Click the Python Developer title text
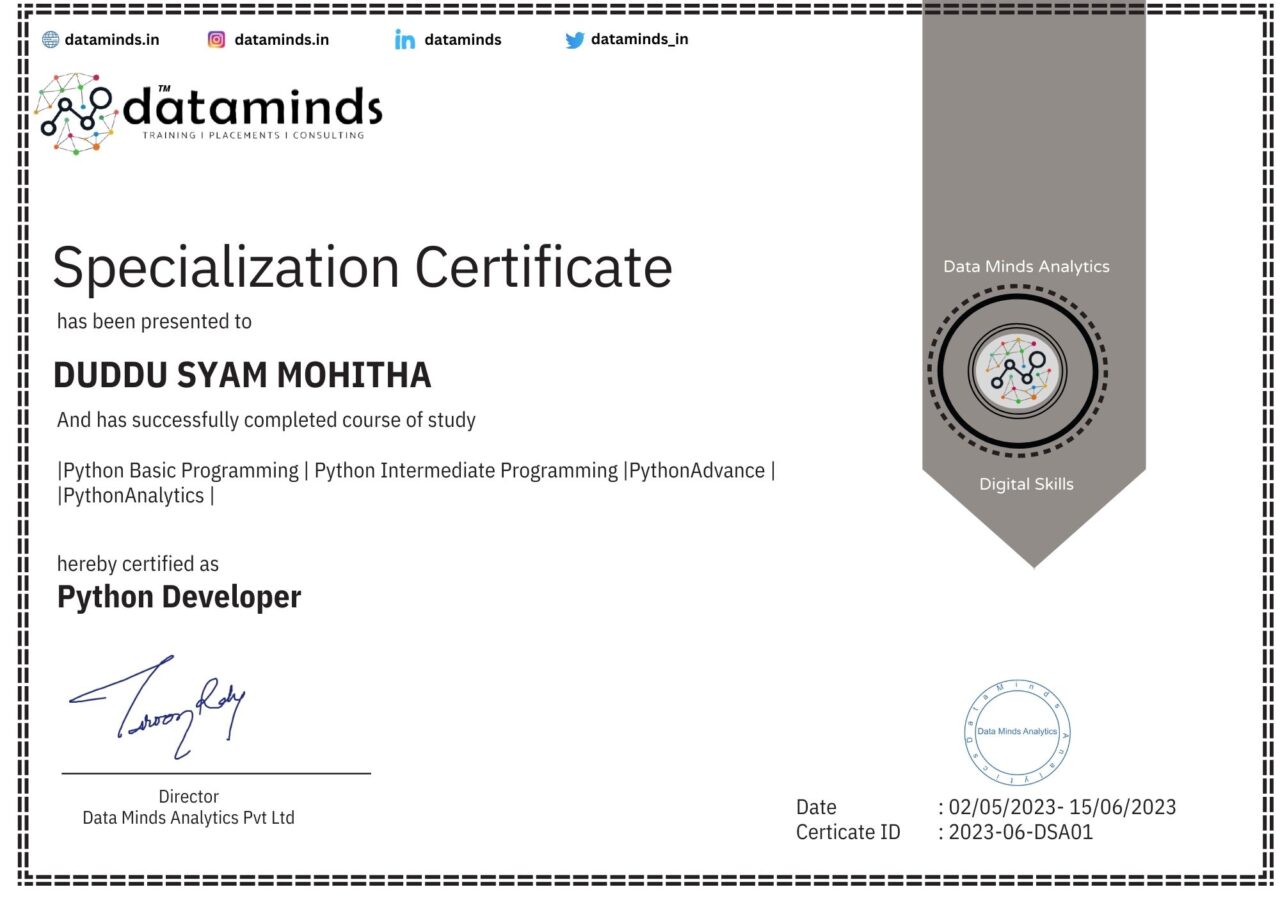 178,597
